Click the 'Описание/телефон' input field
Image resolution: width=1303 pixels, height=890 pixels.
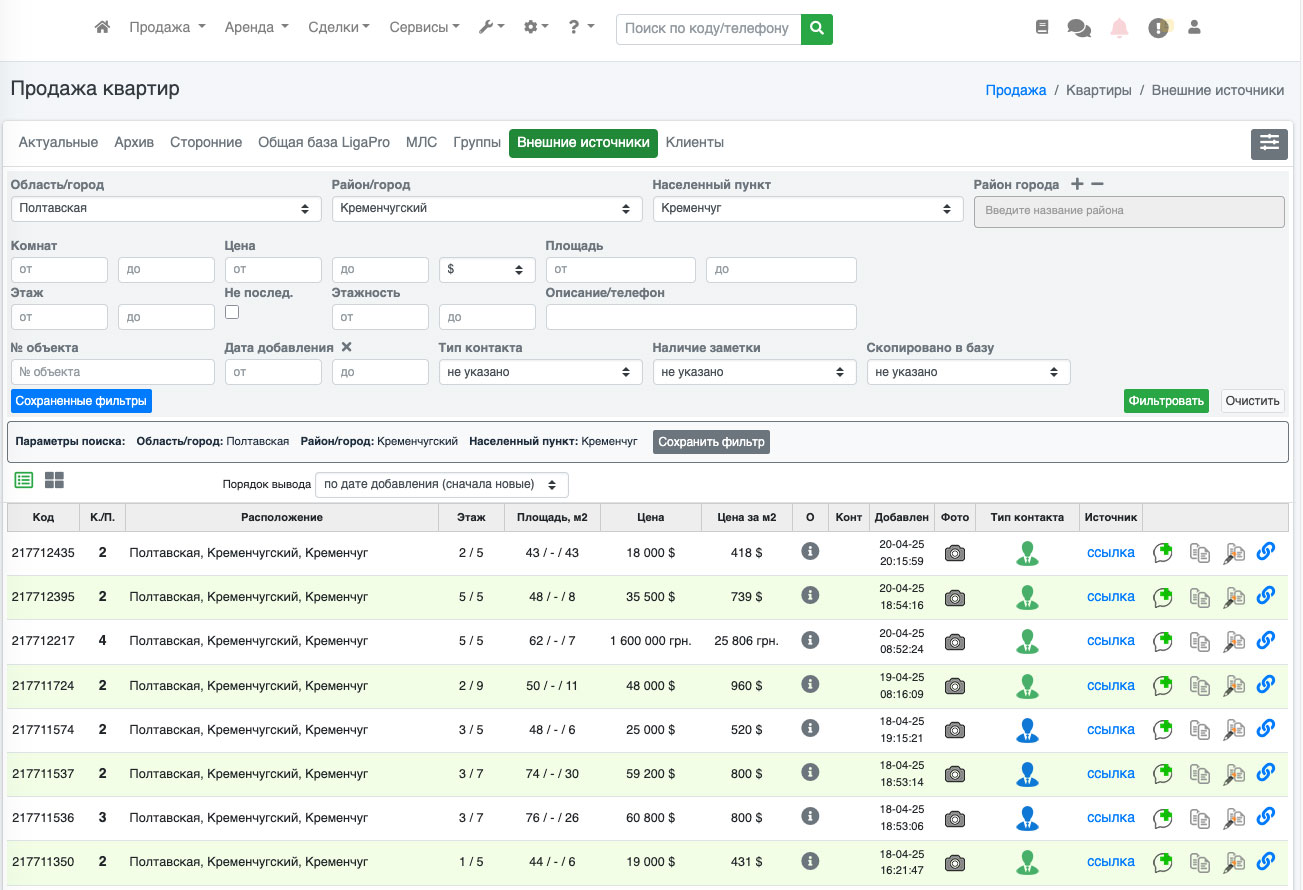(701, 317)
